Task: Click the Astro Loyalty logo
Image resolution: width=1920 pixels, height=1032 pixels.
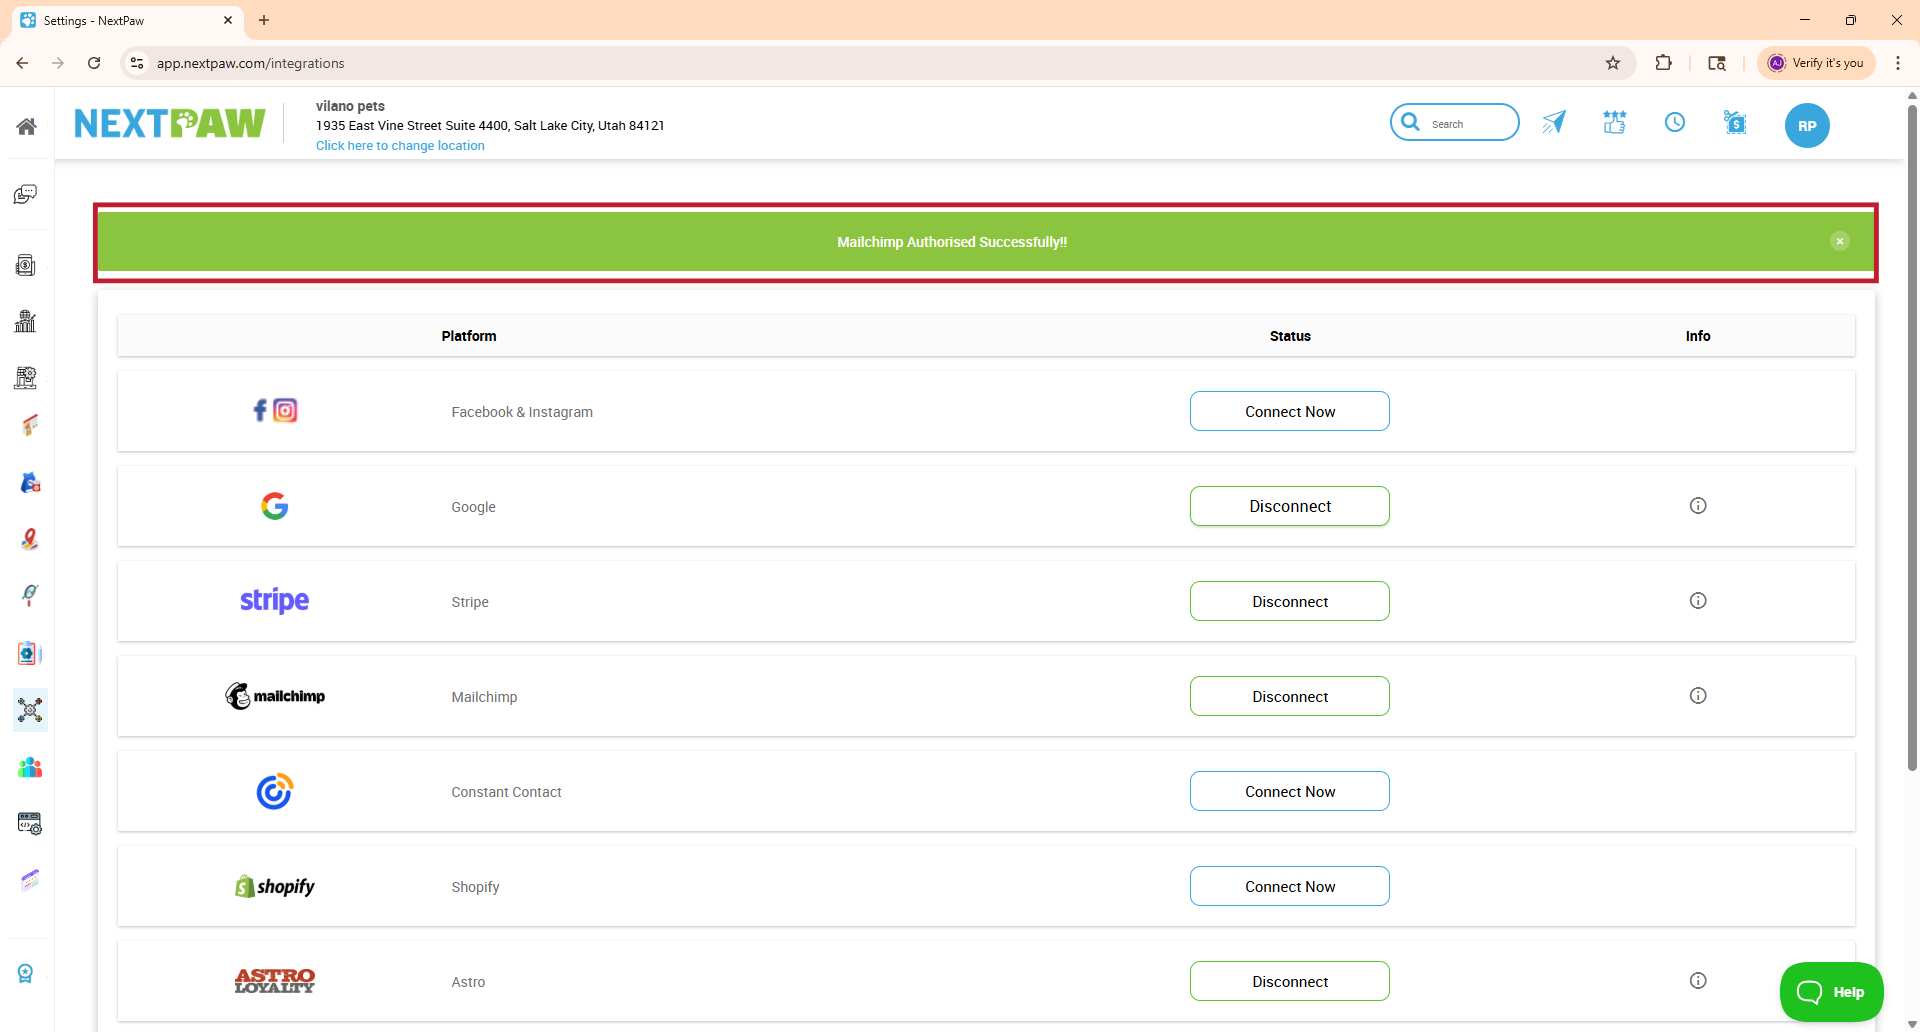Action: click(275, 981)
